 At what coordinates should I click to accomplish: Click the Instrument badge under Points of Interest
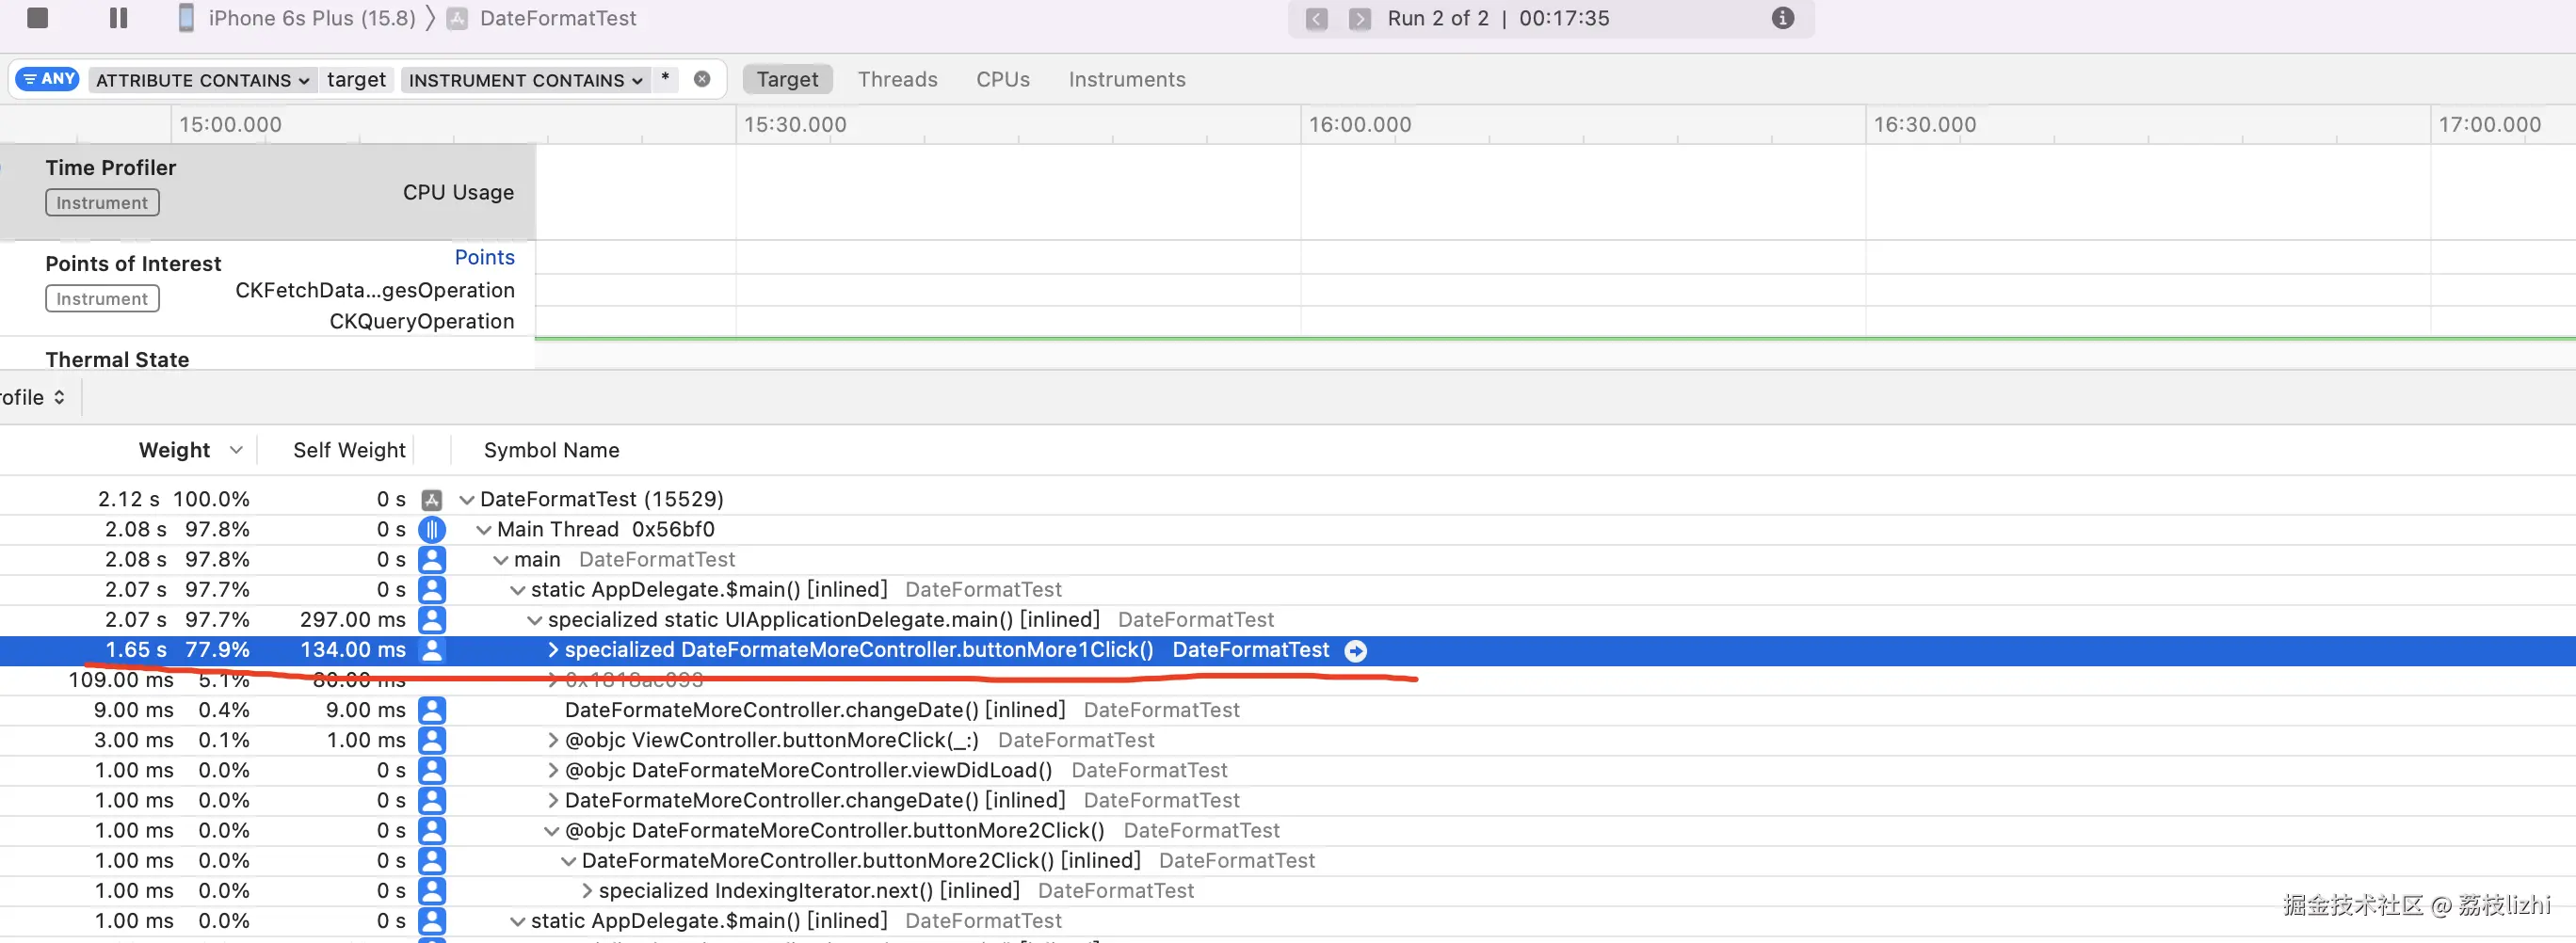click(102, 299)
